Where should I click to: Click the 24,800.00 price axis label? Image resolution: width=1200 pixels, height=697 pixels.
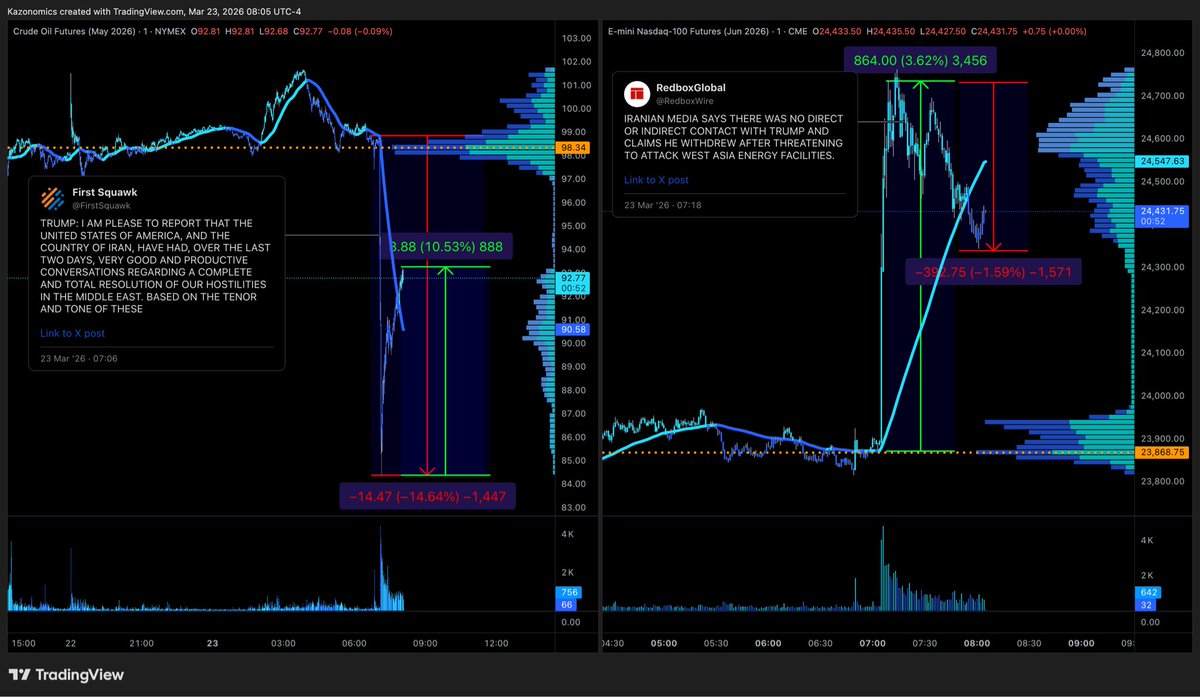point(1162,53)
